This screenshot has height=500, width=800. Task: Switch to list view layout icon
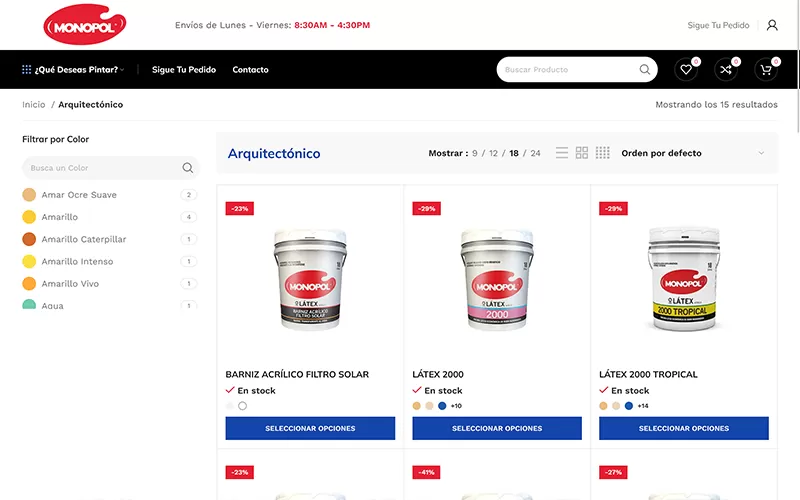pyautogui.click(x=562, y=153)
